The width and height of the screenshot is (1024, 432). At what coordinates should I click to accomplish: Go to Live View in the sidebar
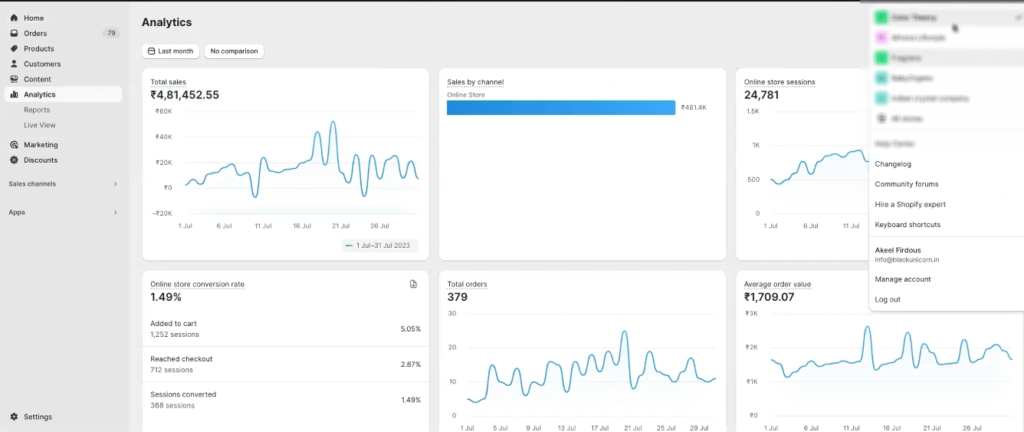pos(40,125)
